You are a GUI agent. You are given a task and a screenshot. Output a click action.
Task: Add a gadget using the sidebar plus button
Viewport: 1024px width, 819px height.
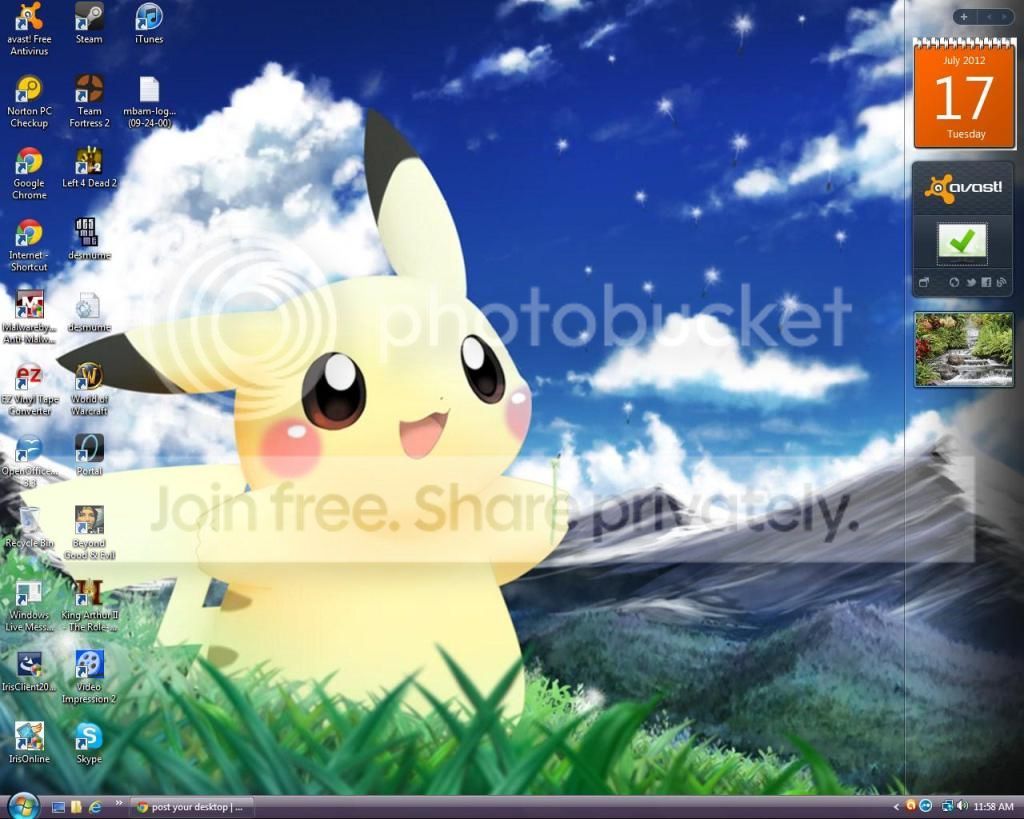[964, 17]
